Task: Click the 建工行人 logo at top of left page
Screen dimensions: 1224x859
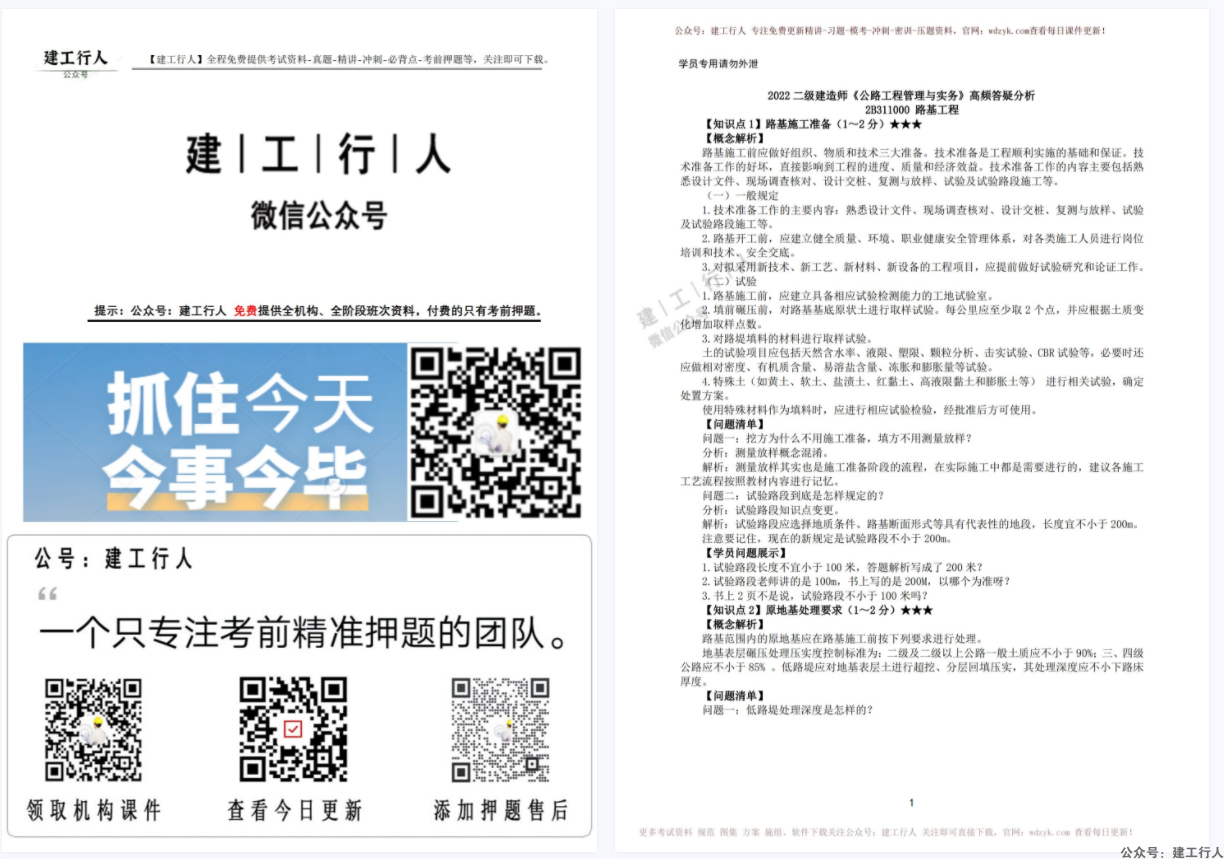Action: [75, 61]
